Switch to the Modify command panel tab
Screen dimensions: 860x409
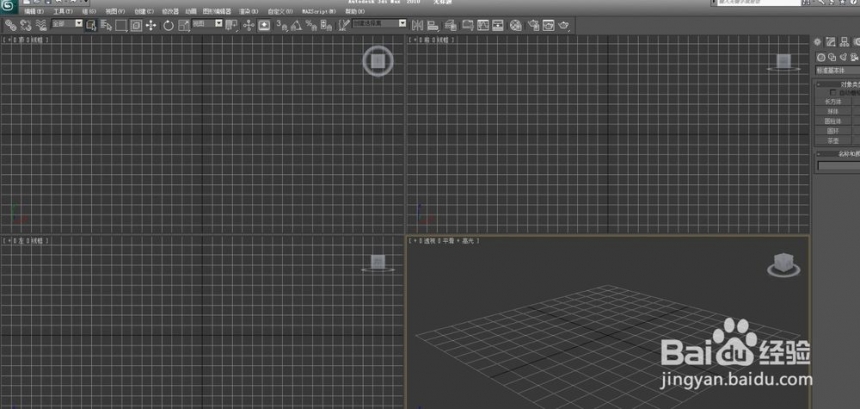coord(831,42)
